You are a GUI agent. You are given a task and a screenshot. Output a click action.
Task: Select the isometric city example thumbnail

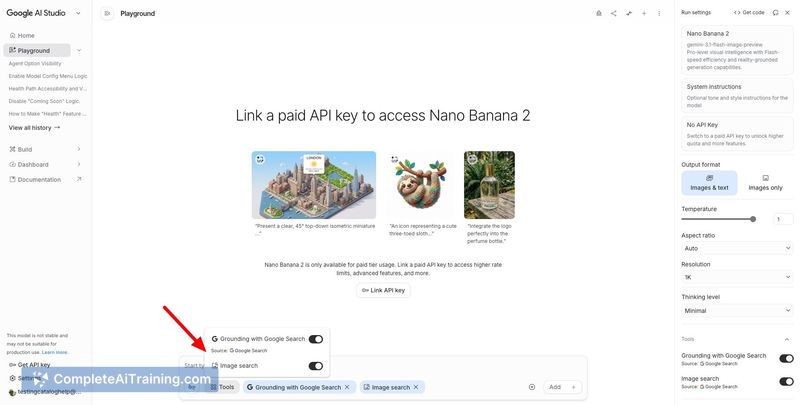click(314, 185)
